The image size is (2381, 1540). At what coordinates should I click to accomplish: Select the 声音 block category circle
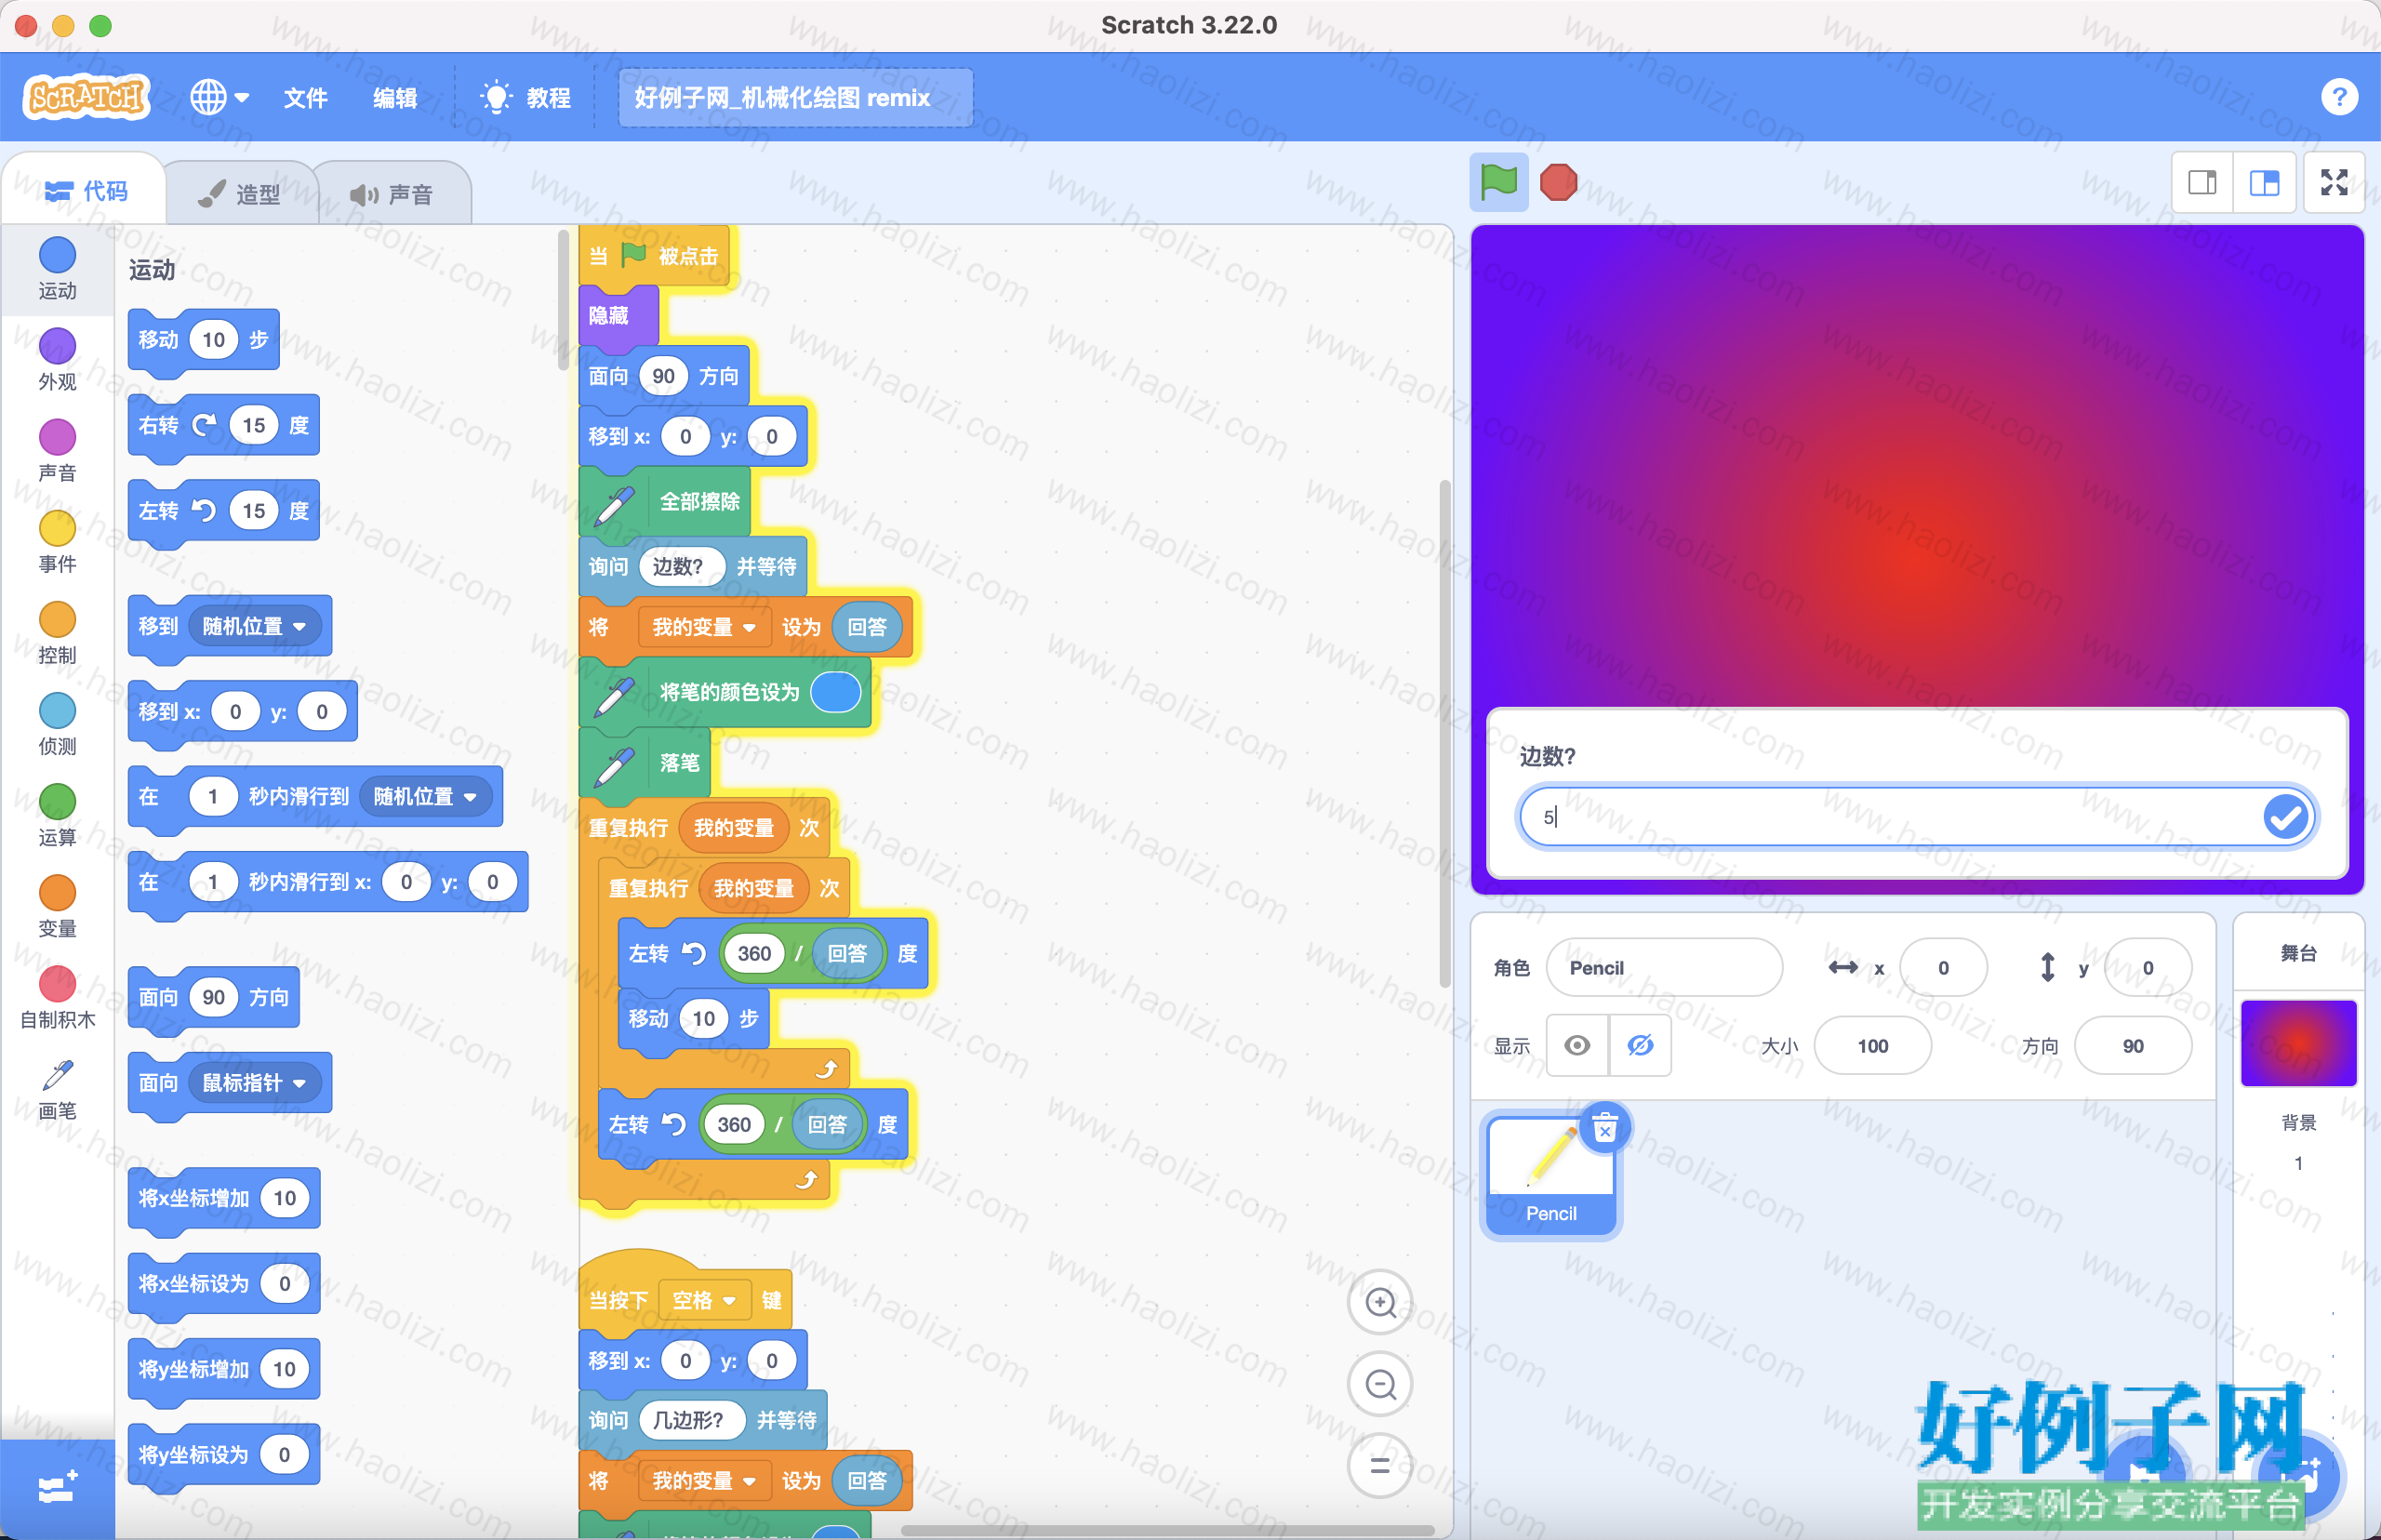coord(57,450)
